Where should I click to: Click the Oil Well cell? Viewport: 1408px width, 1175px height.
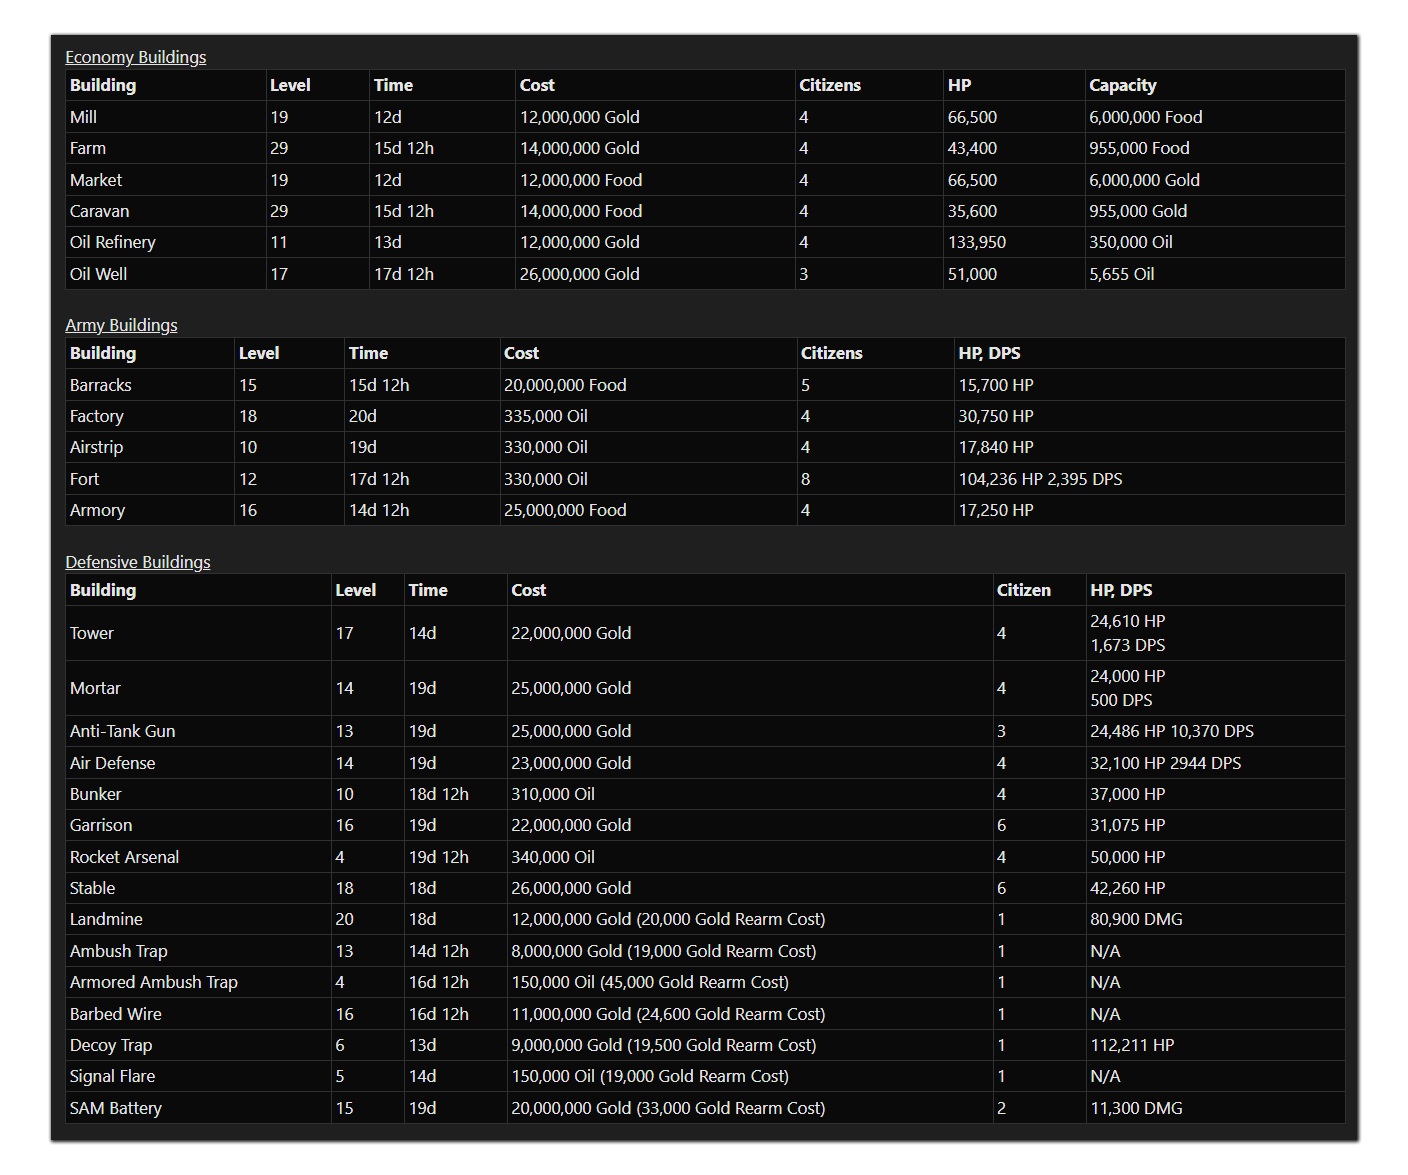(166, 274)
